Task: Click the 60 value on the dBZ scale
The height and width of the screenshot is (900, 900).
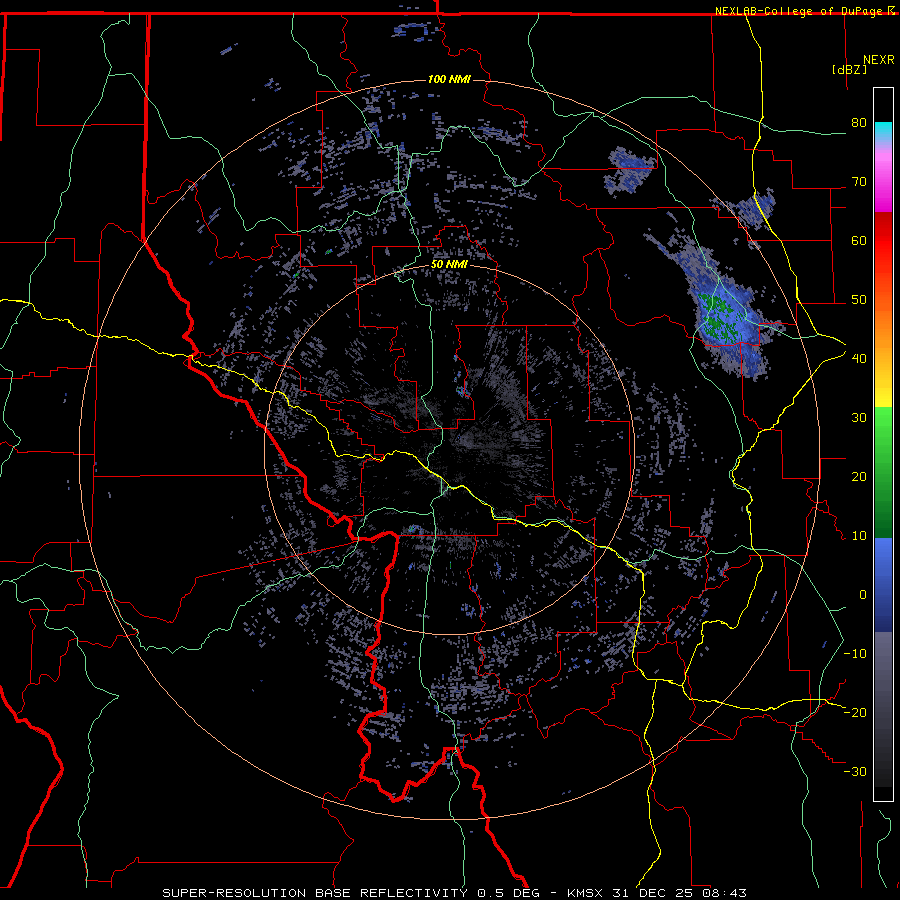Action: pyautogui.click(x=859, y=240)
